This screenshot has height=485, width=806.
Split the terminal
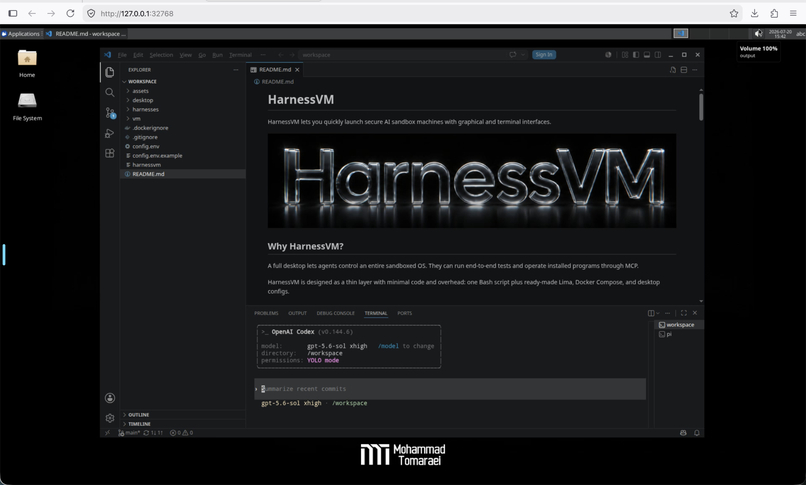coord(651,313)
